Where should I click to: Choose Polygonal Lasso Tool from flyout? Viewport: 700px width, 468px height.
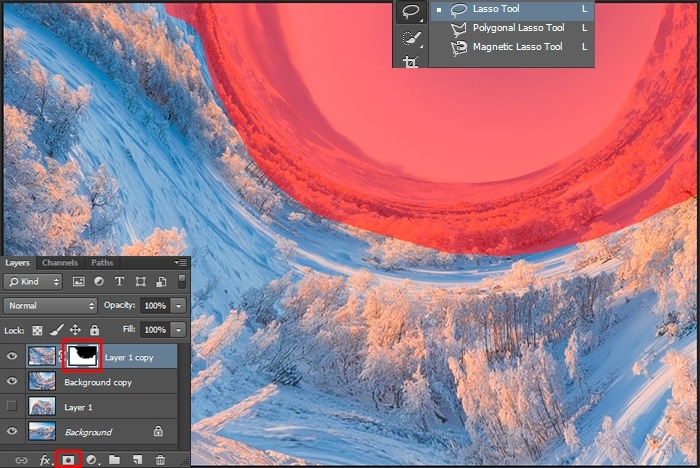pos(518,28)
